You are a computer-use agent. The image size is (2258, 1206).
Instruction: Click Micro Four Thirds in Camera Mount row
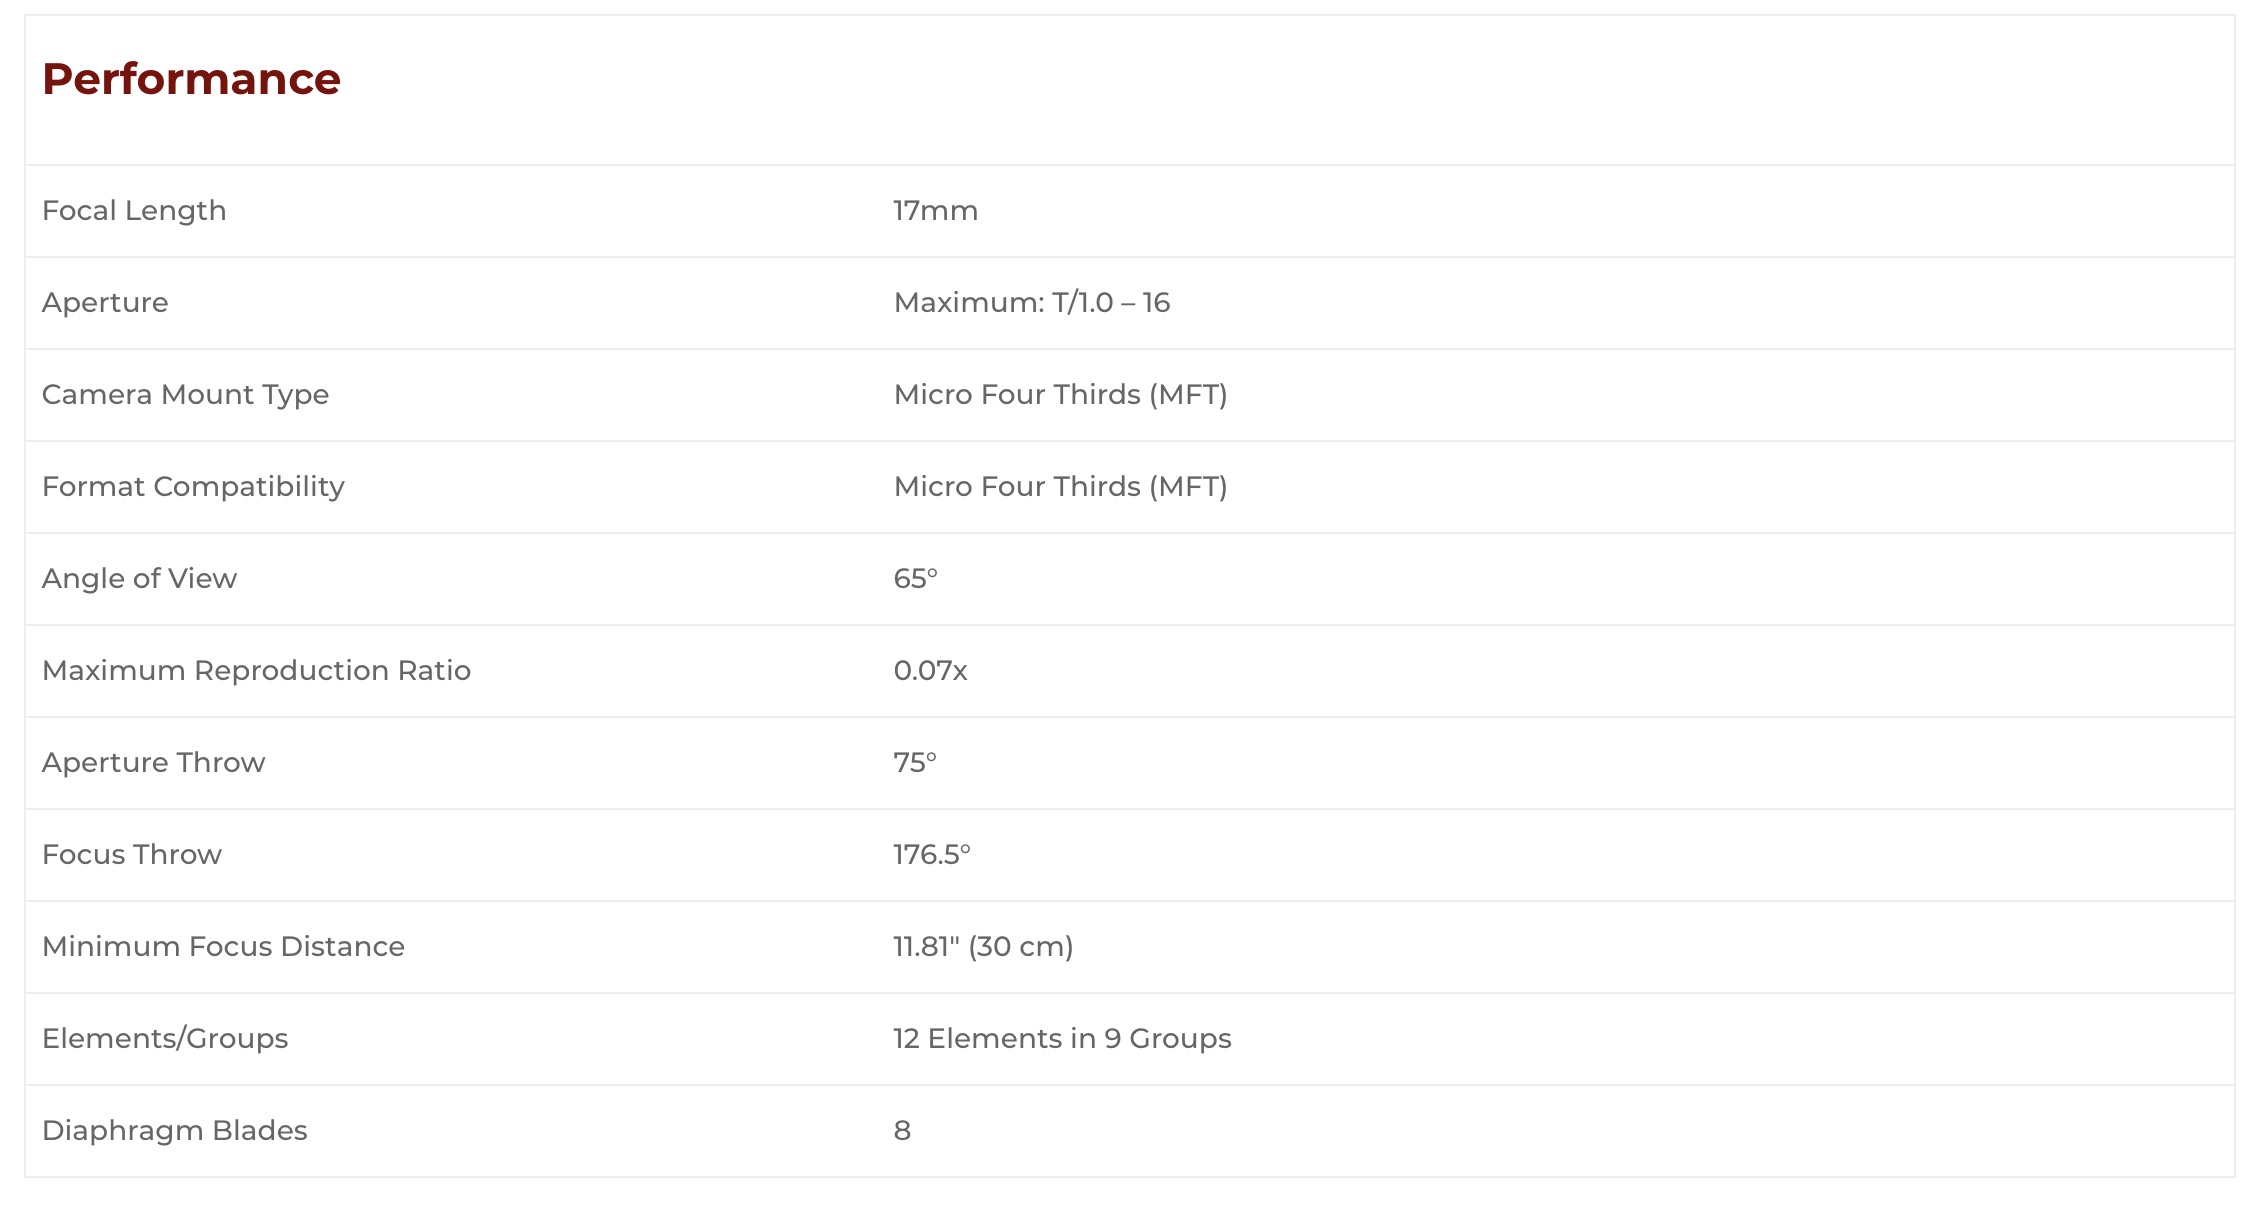(x=1060, y=395)
